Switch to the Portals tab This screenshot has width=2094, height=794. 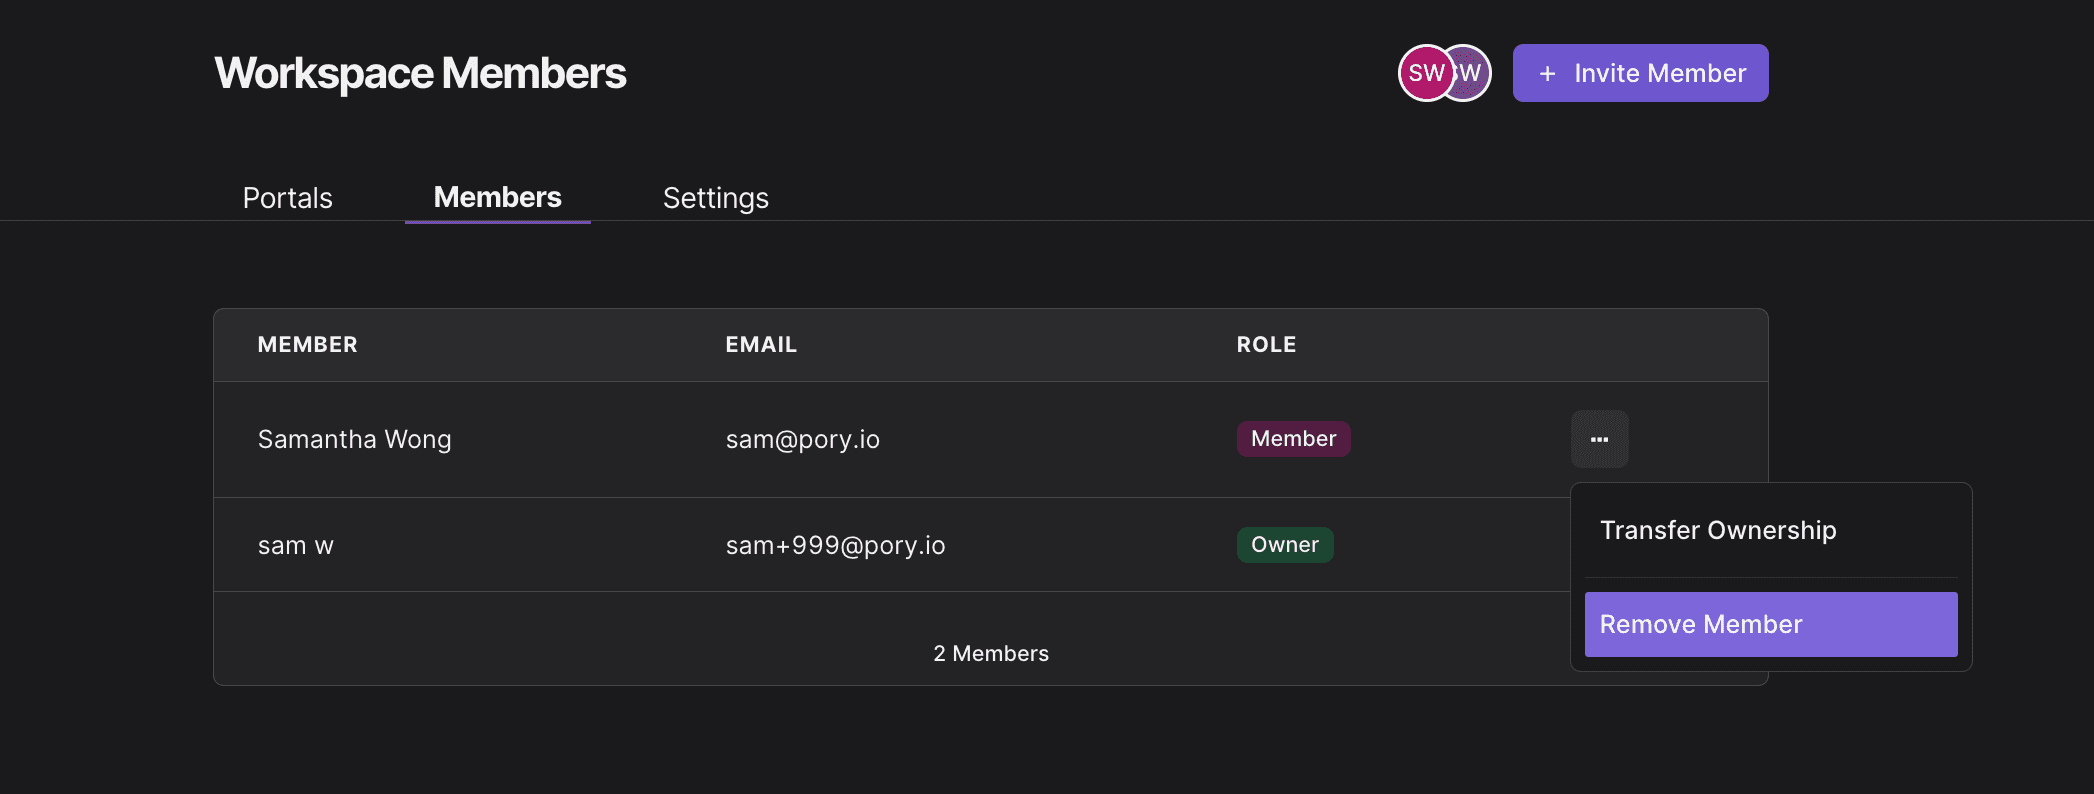tap(288, 198)
